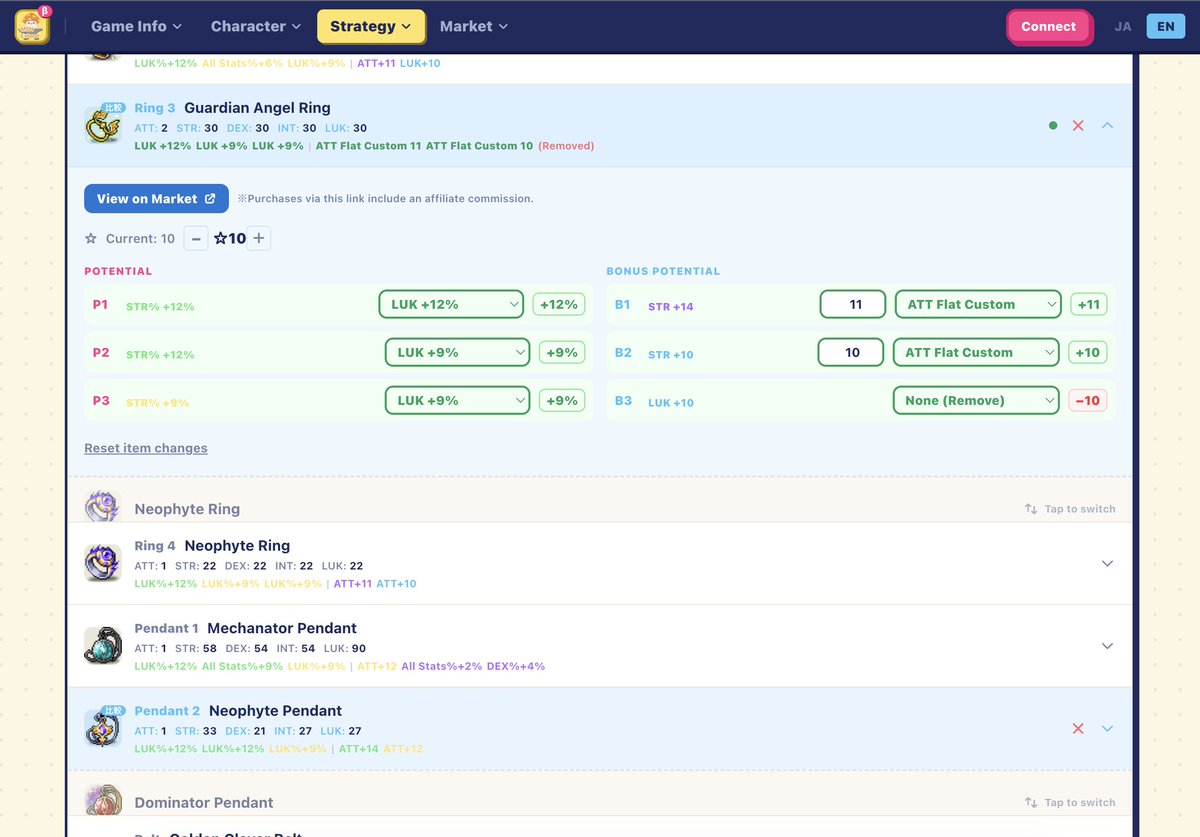Click the Mechanator Pendant item icon
This screenshot has width=1200, height=837.
point(104,645)
